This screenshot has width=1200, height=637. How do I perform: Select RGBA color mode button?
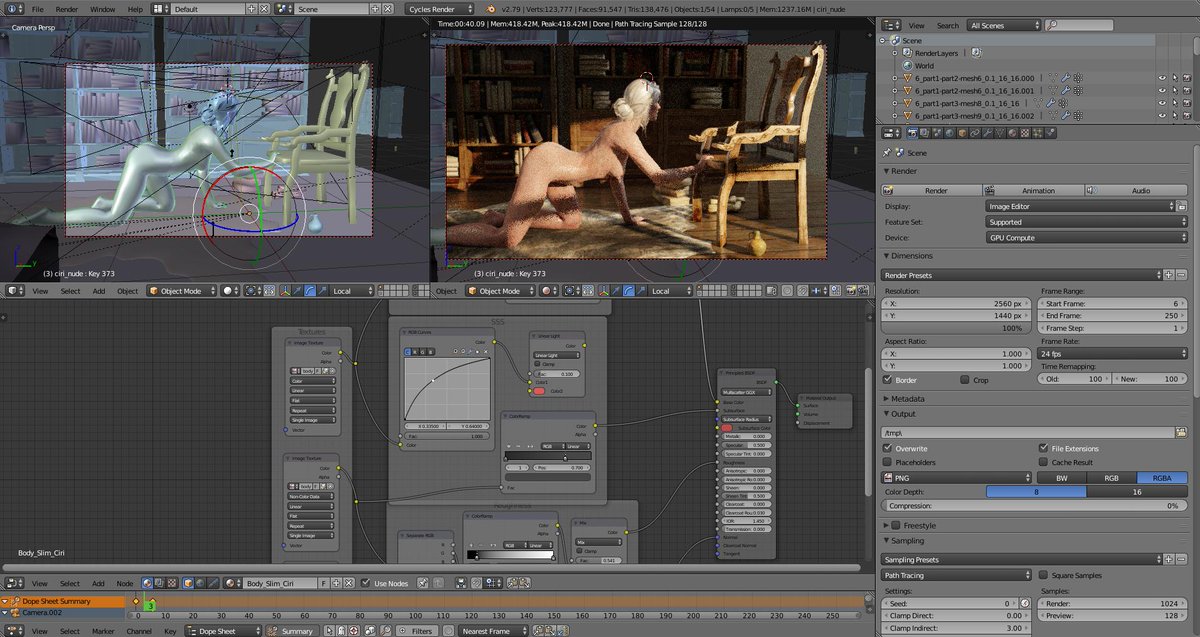point(1161,477)
